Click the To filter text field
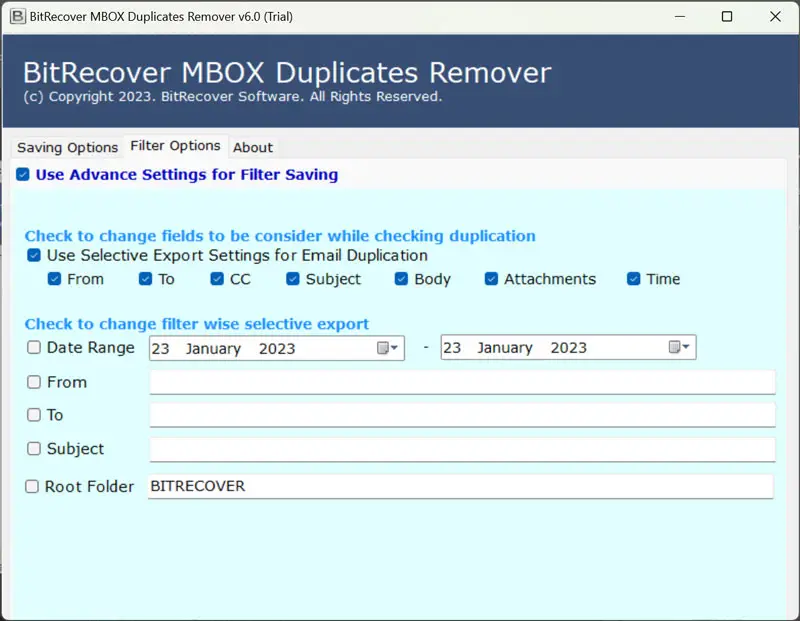Image resolution: width=800 pixels, height=621 pixels. coord(462,415)
